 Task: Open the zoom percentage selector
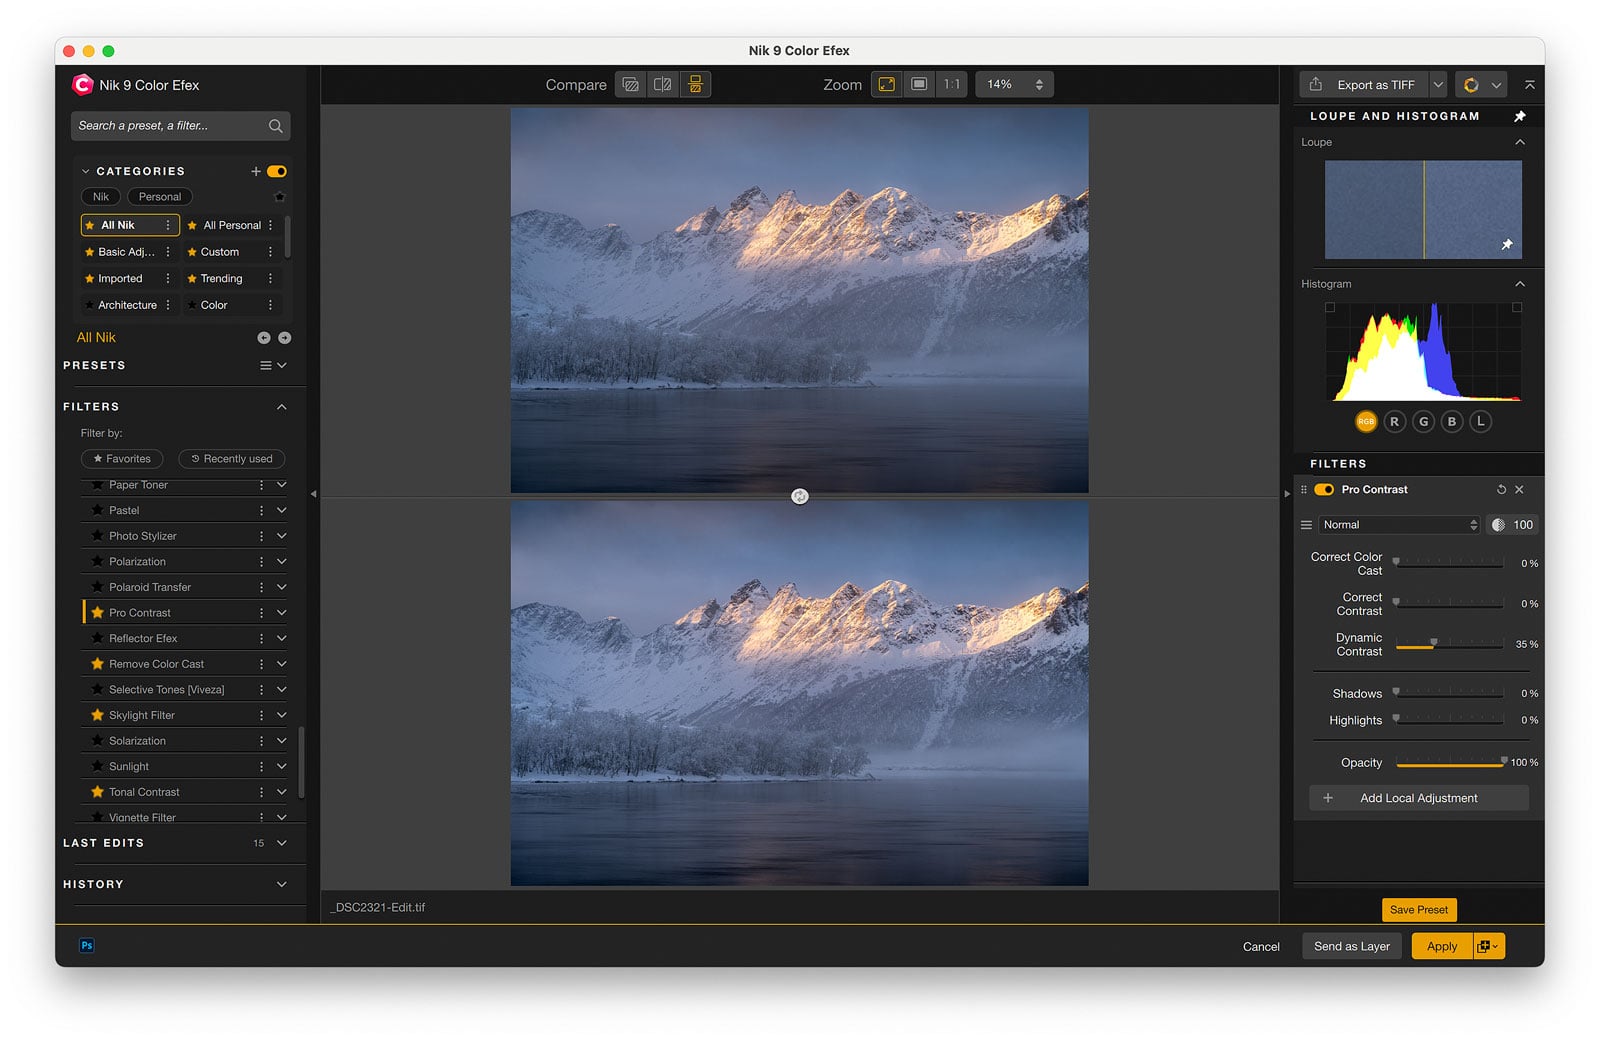(1014, 85)
